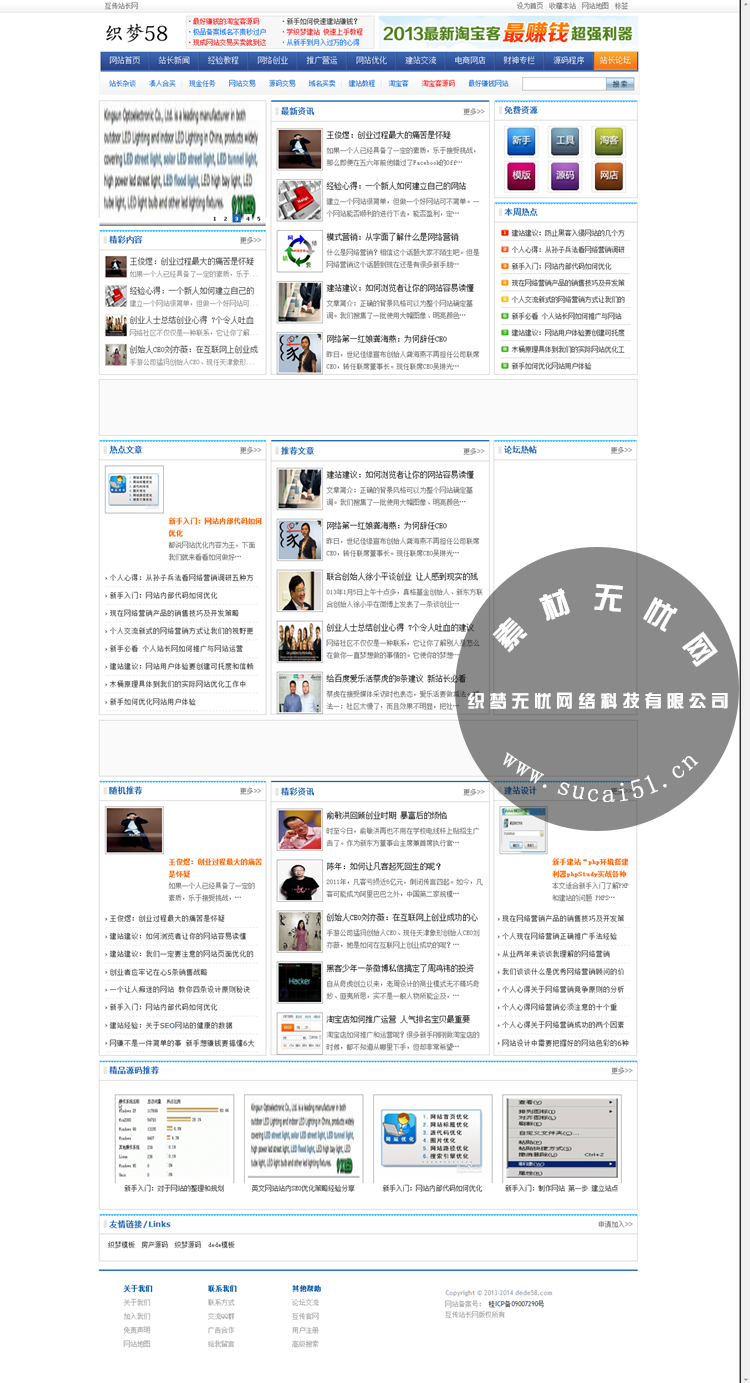Click the 现金任务 sub-navigation link

click(202, 84)
